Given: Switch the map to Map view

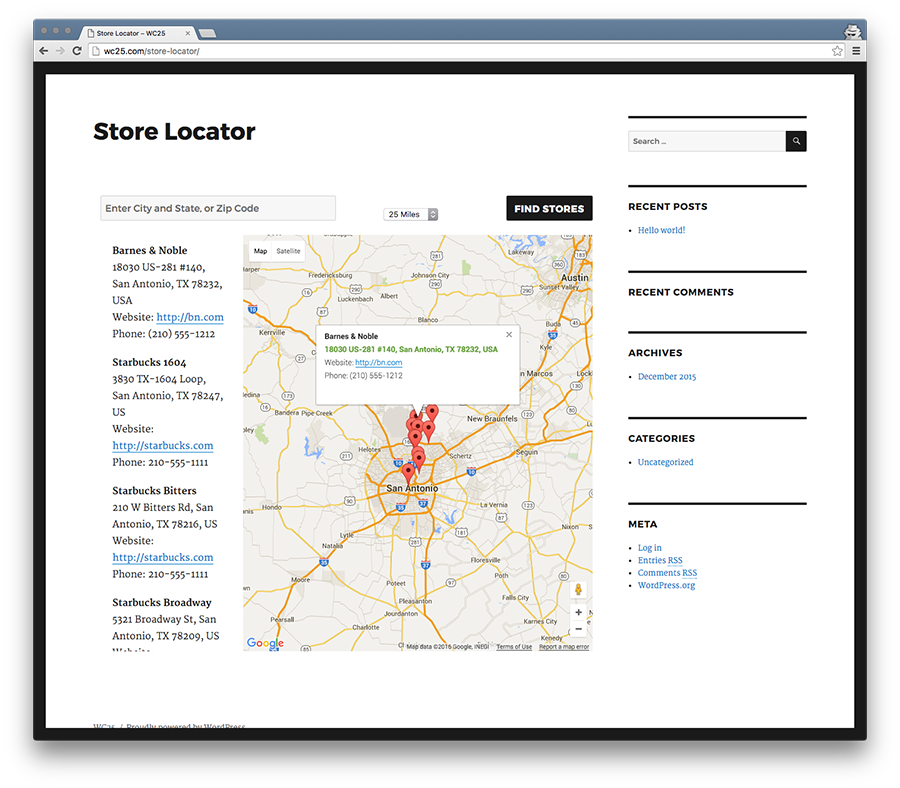Looking at the screenshot, I should click(261, 251).
